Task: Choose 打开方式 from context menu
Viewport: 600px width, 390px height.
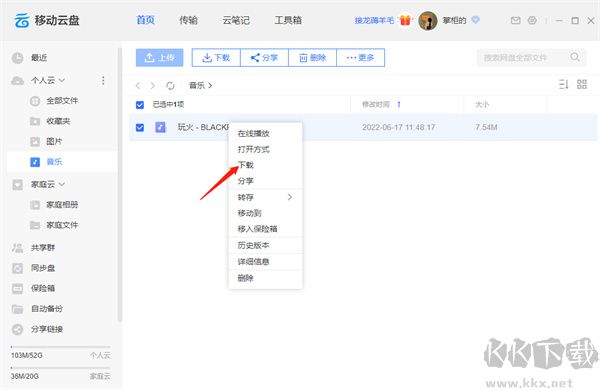Action: [x=265, y=149]
